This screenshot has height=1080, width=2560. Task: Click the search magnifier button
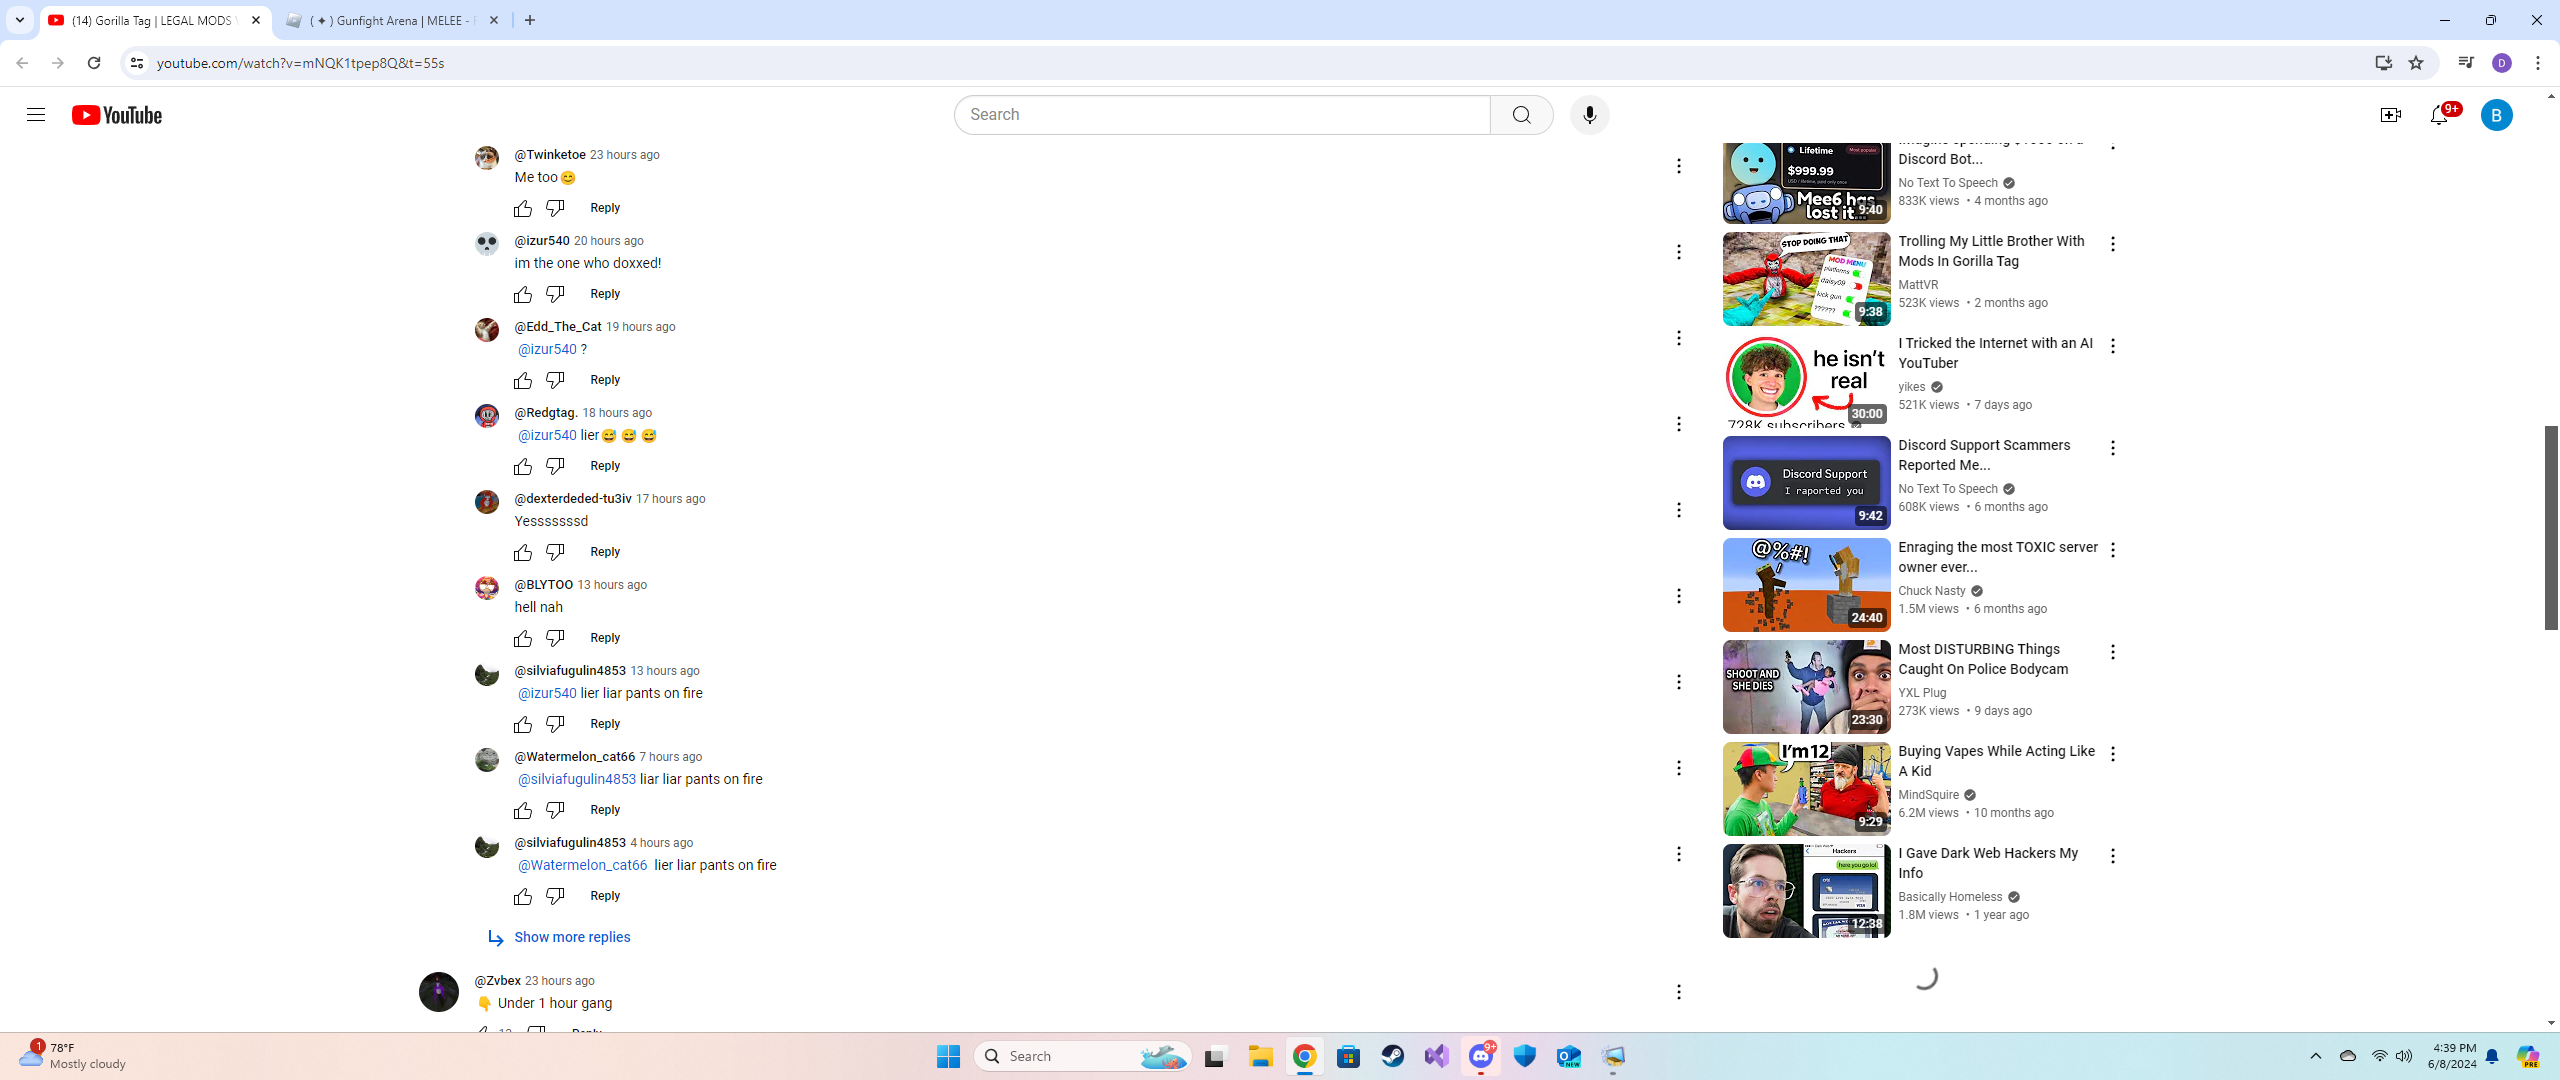click(x=1521, y=115)
